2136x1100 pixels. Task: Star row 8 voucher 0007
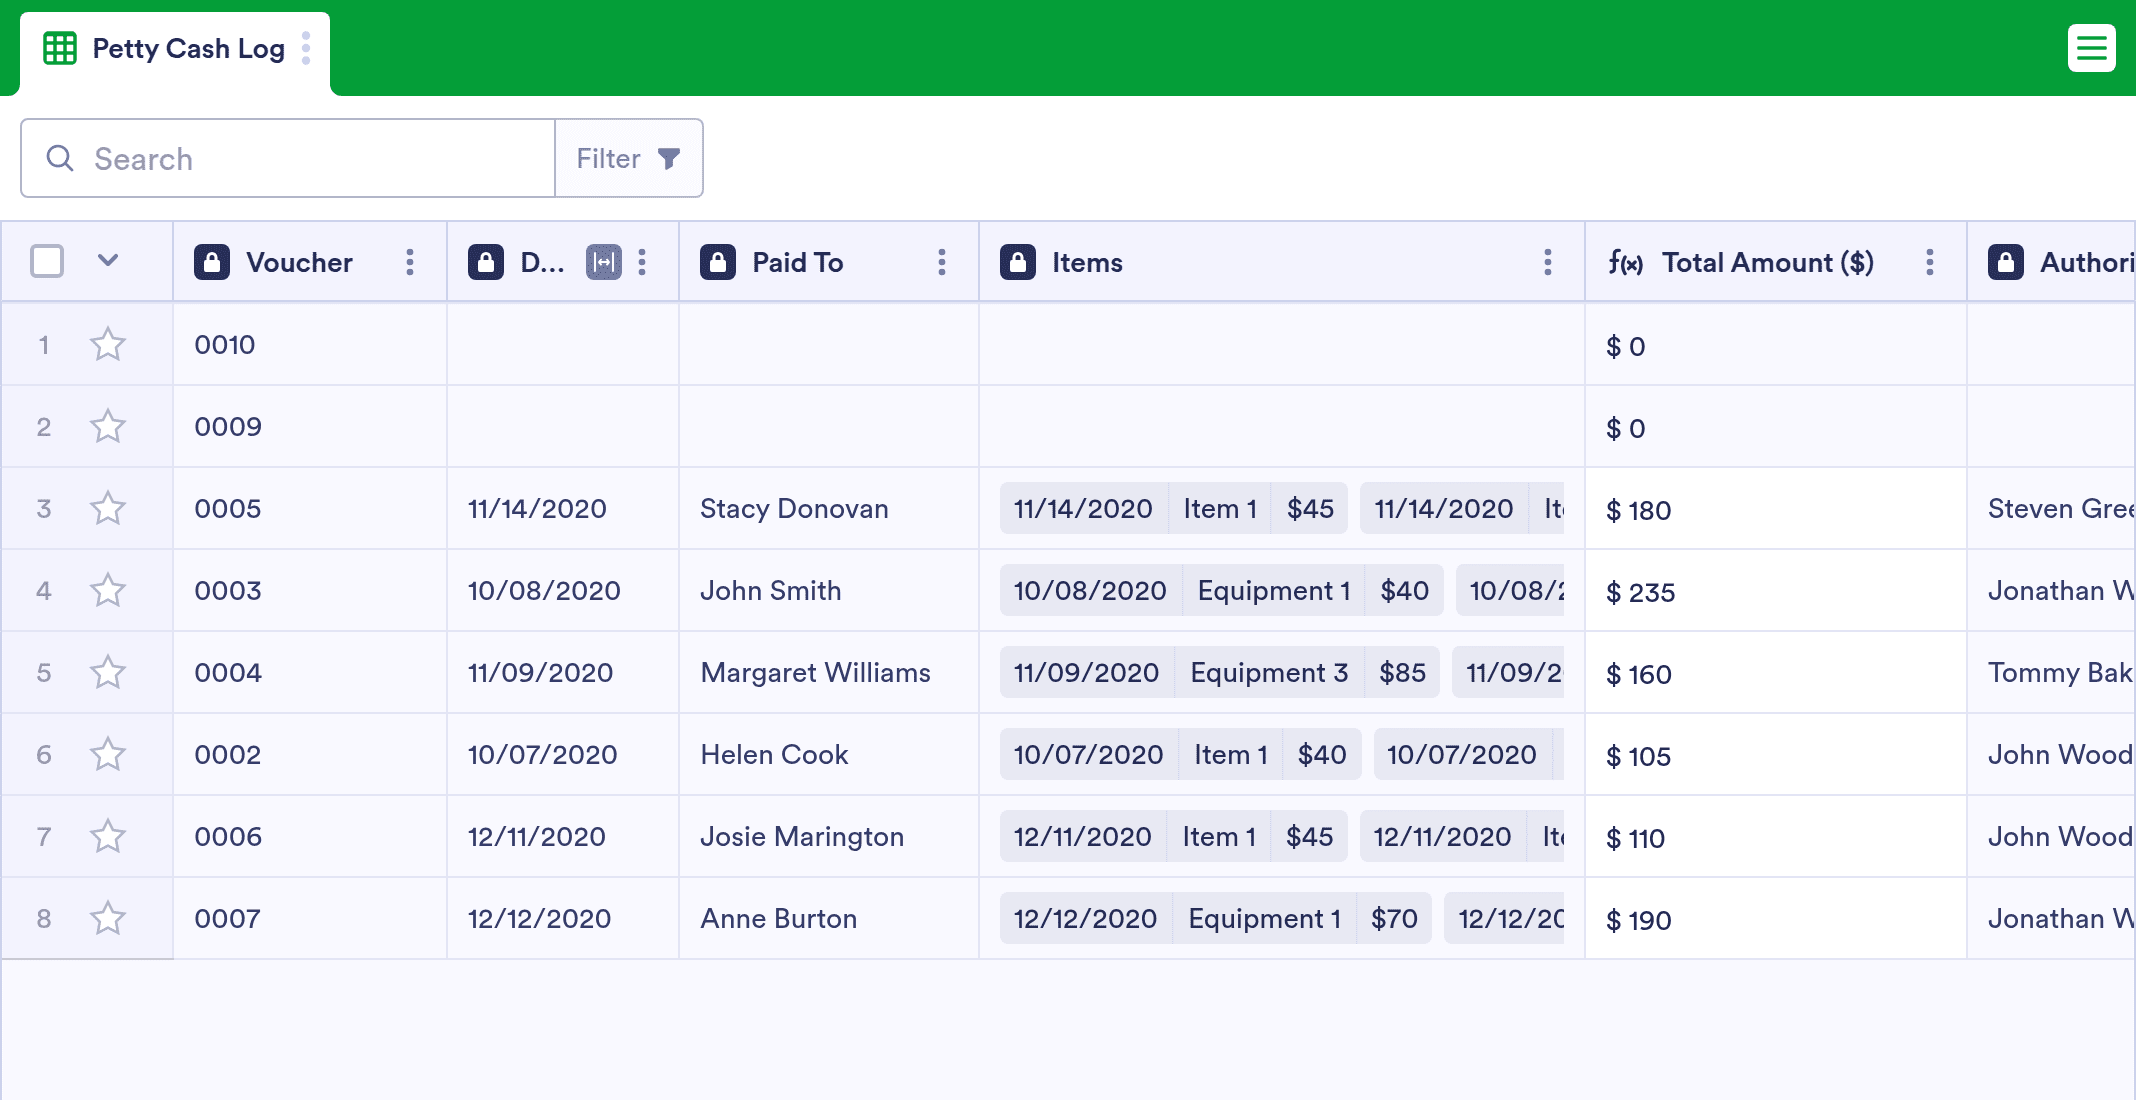click(108, 918)
